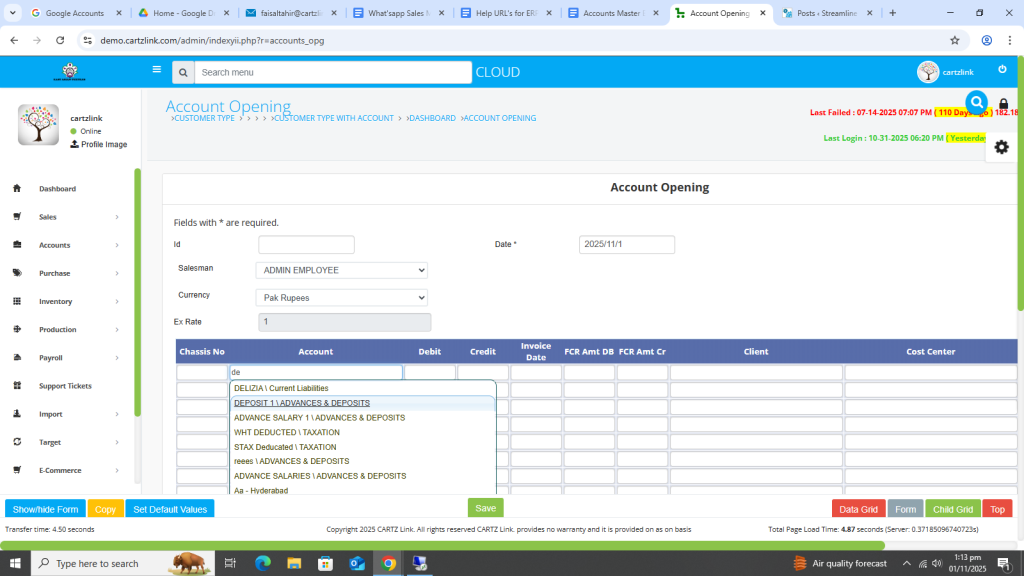Image resolution: width=1024 pixels, height=576 pixels.
Task: Switch to the Accounts Master browser tab
Action: [613, 13]
